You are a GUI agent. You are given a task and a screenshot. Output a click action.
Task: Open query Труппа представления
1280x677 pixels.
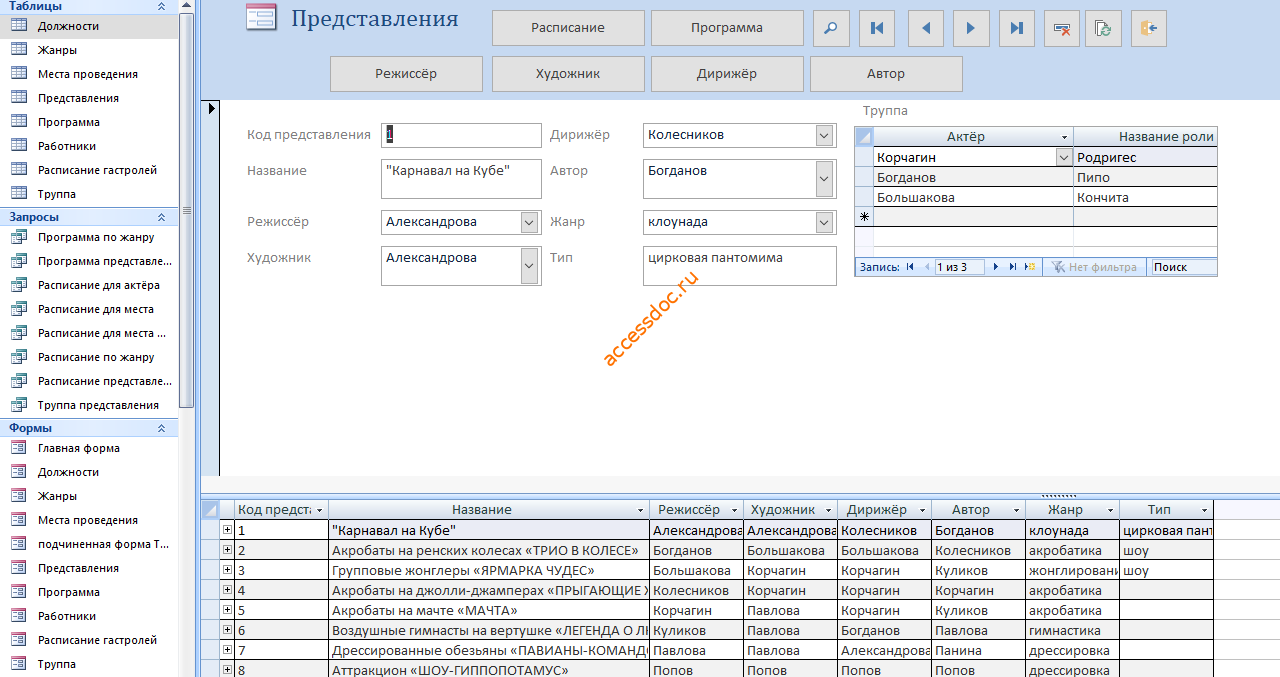89,405
